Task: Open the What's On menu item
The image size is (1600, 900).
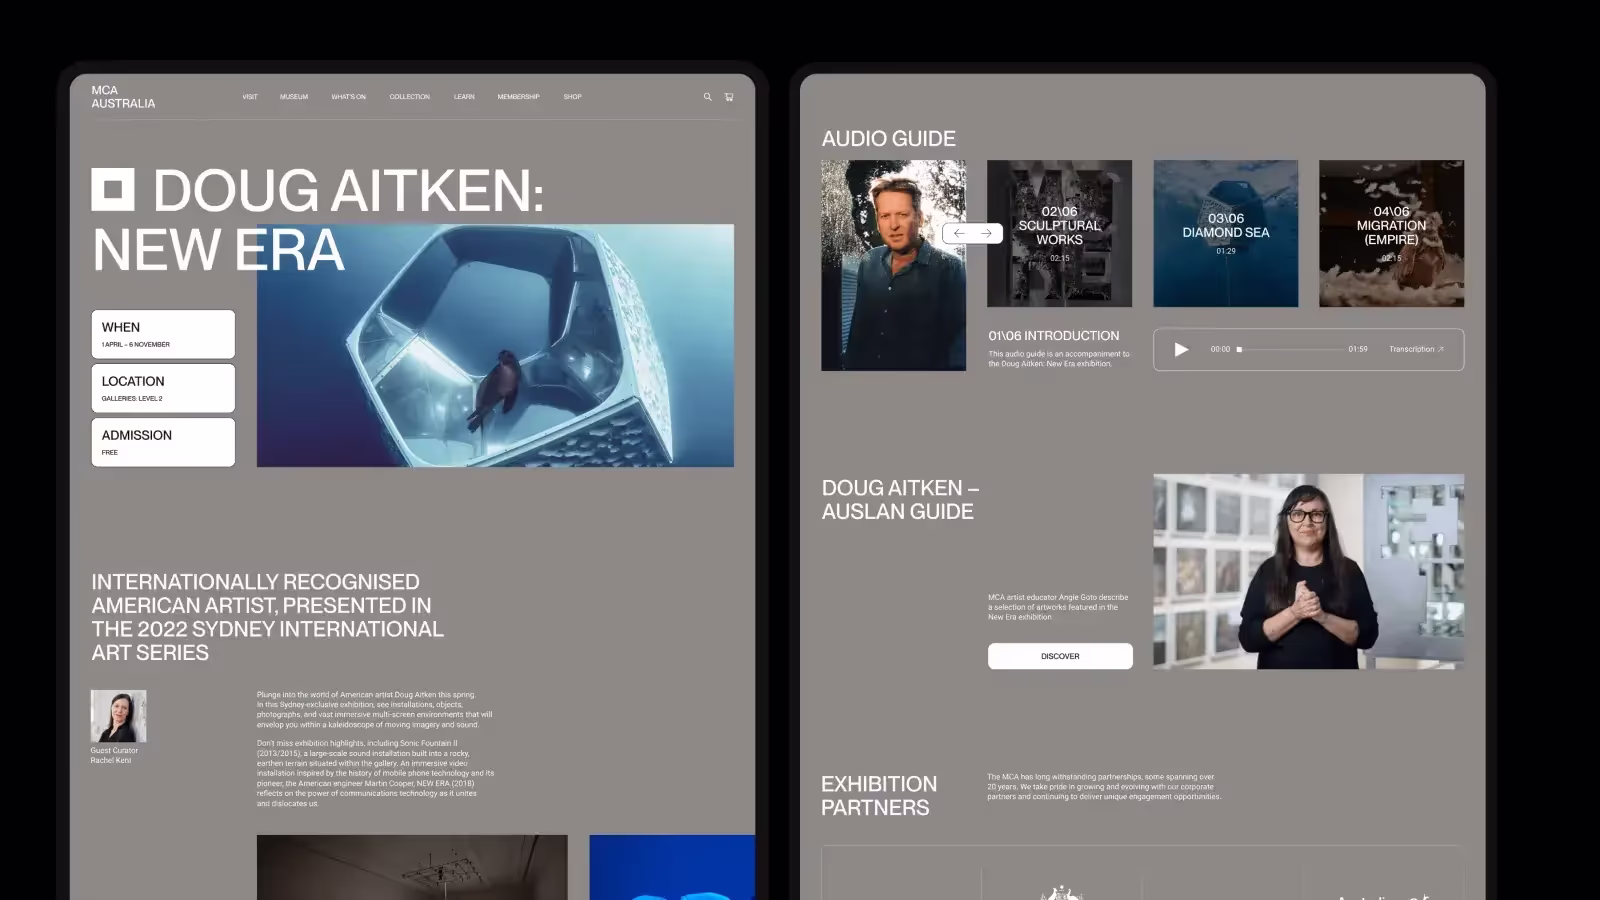Action: [348, 97]
